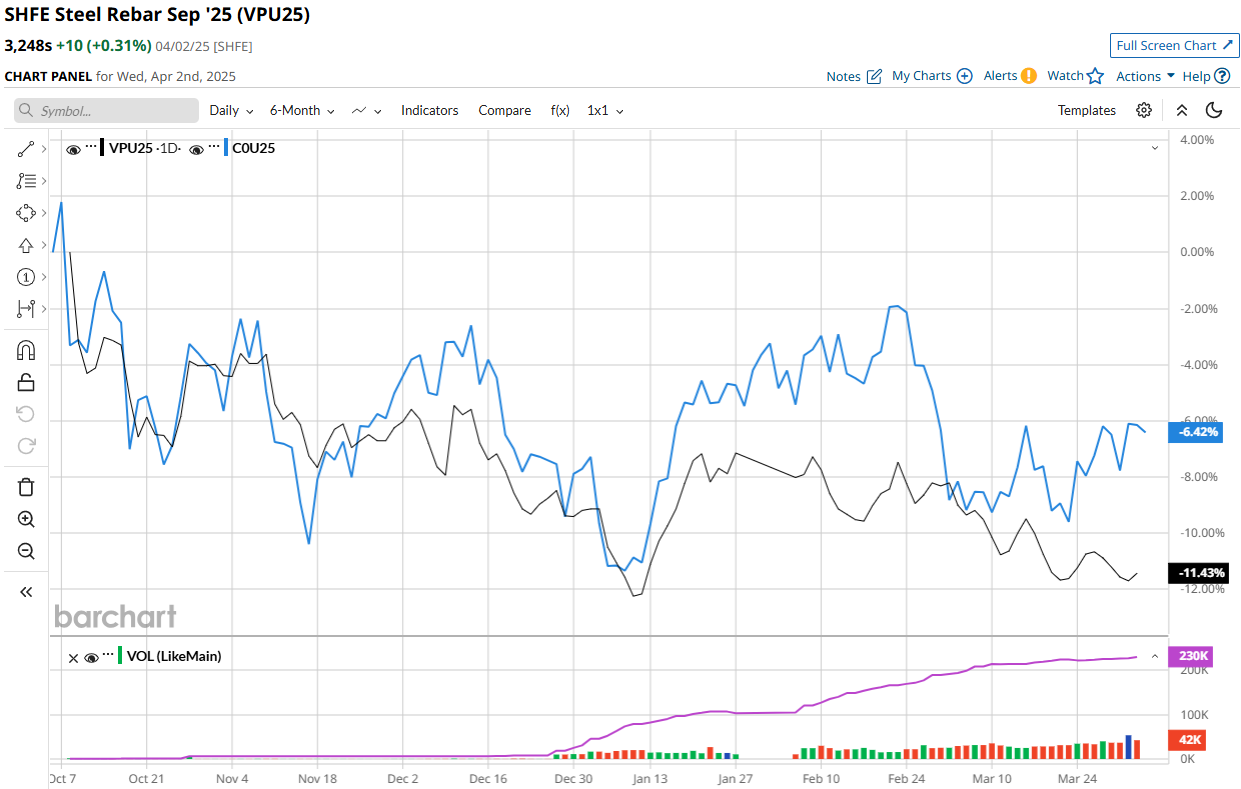The image size is (1241, 789).
Task: Toggle visibility of the VOL indicator
Action: point(91,657)
